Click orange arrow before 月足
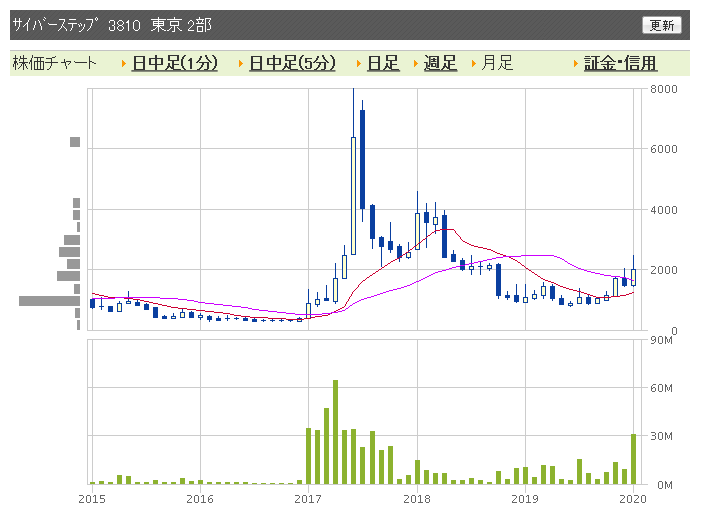701x525 pixels. [x=473, y=64]
